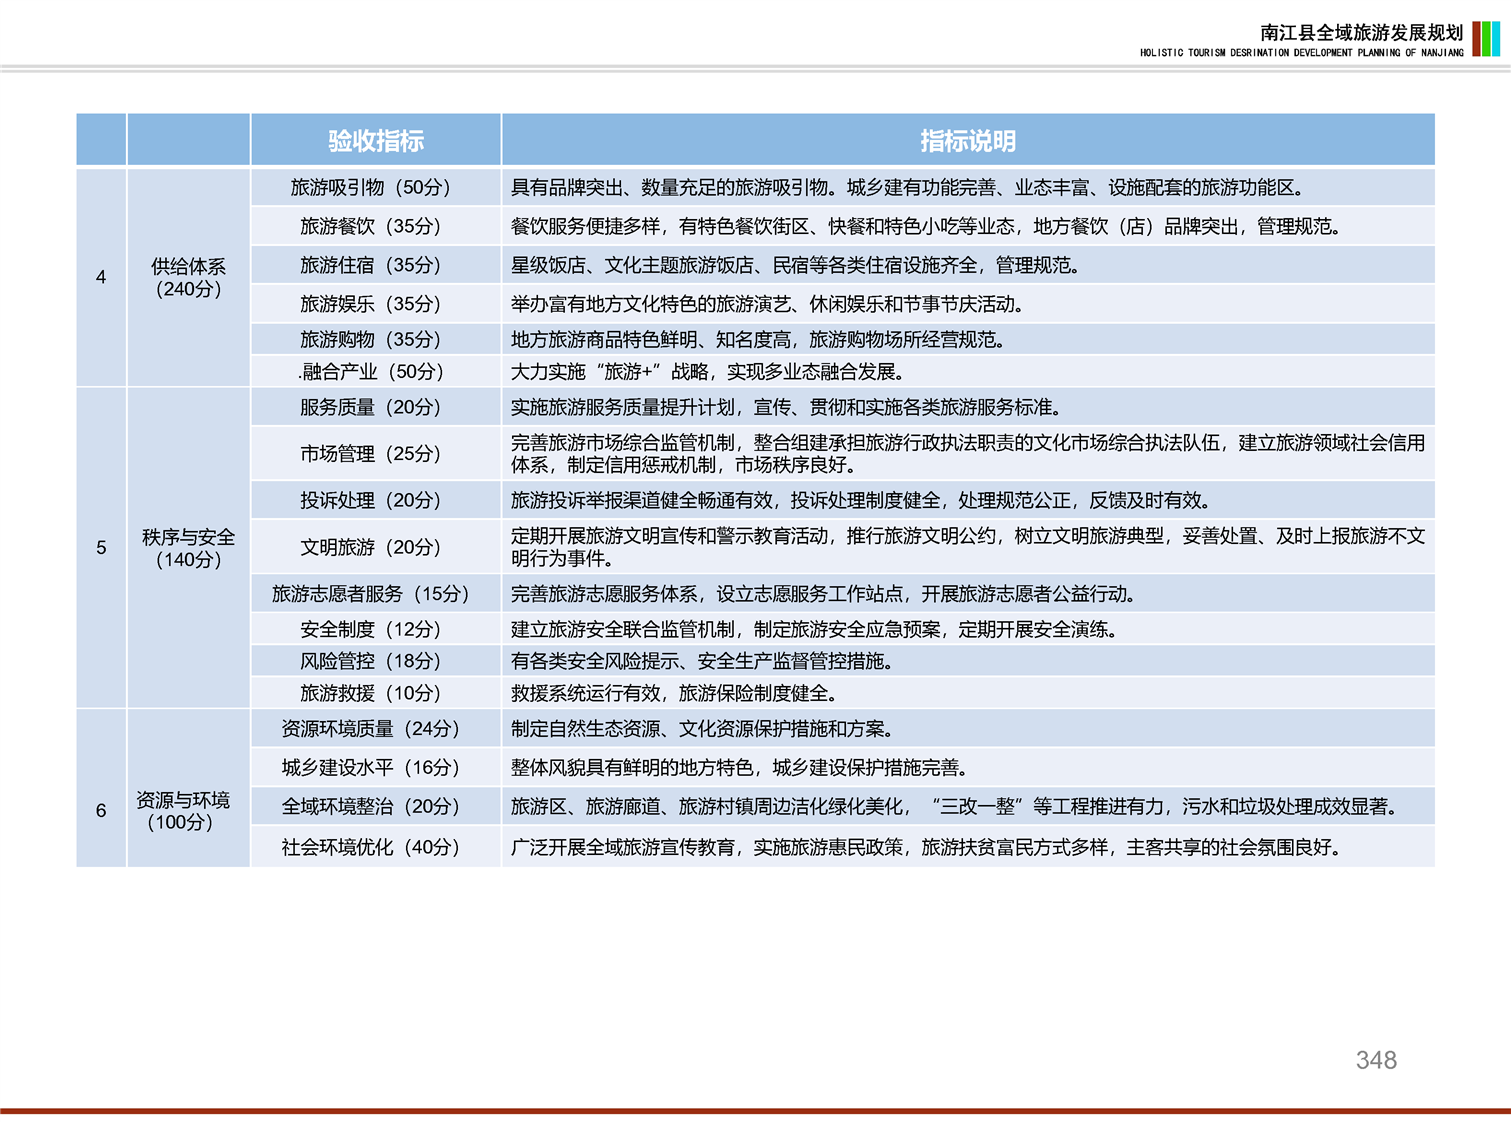Select the 资源环境质量（24分）cell
Image resolution: width=1511 pixels, height=1122 pixels.
pyautogui.click(x=375, y=729)
